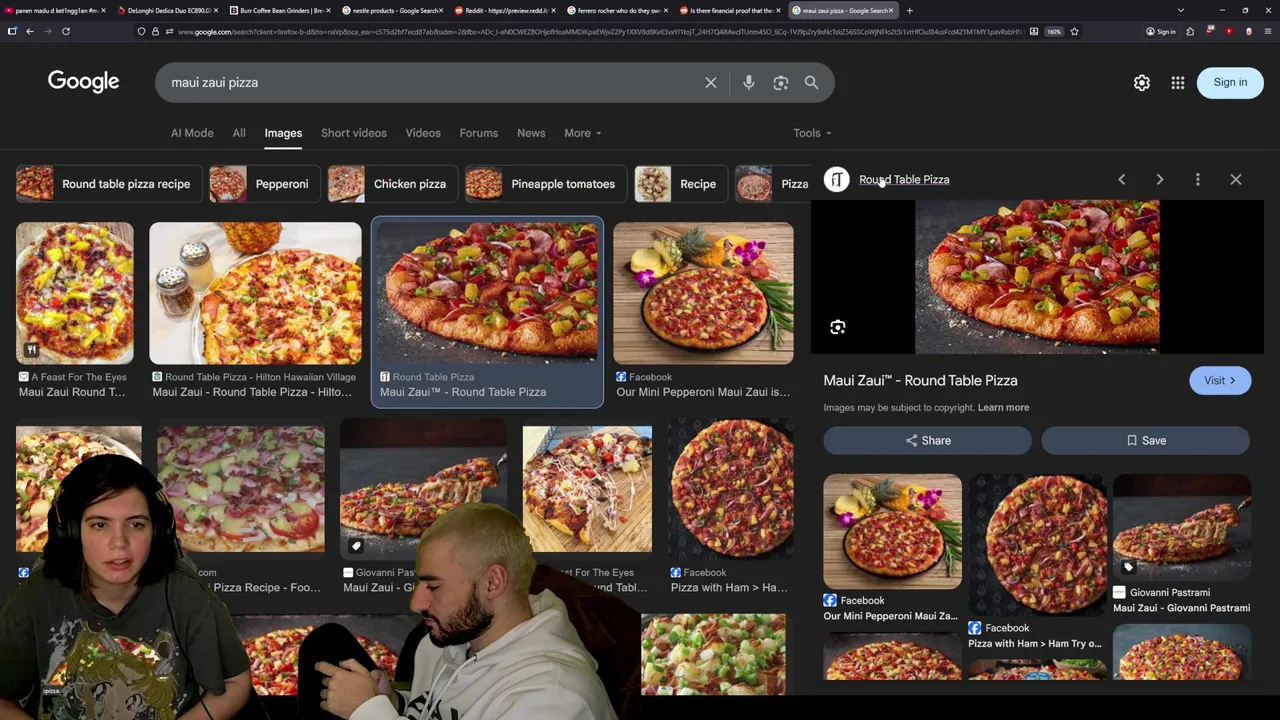1280x720 pixels.
Task: Close the image preview panel
Action: (1236, 180)
